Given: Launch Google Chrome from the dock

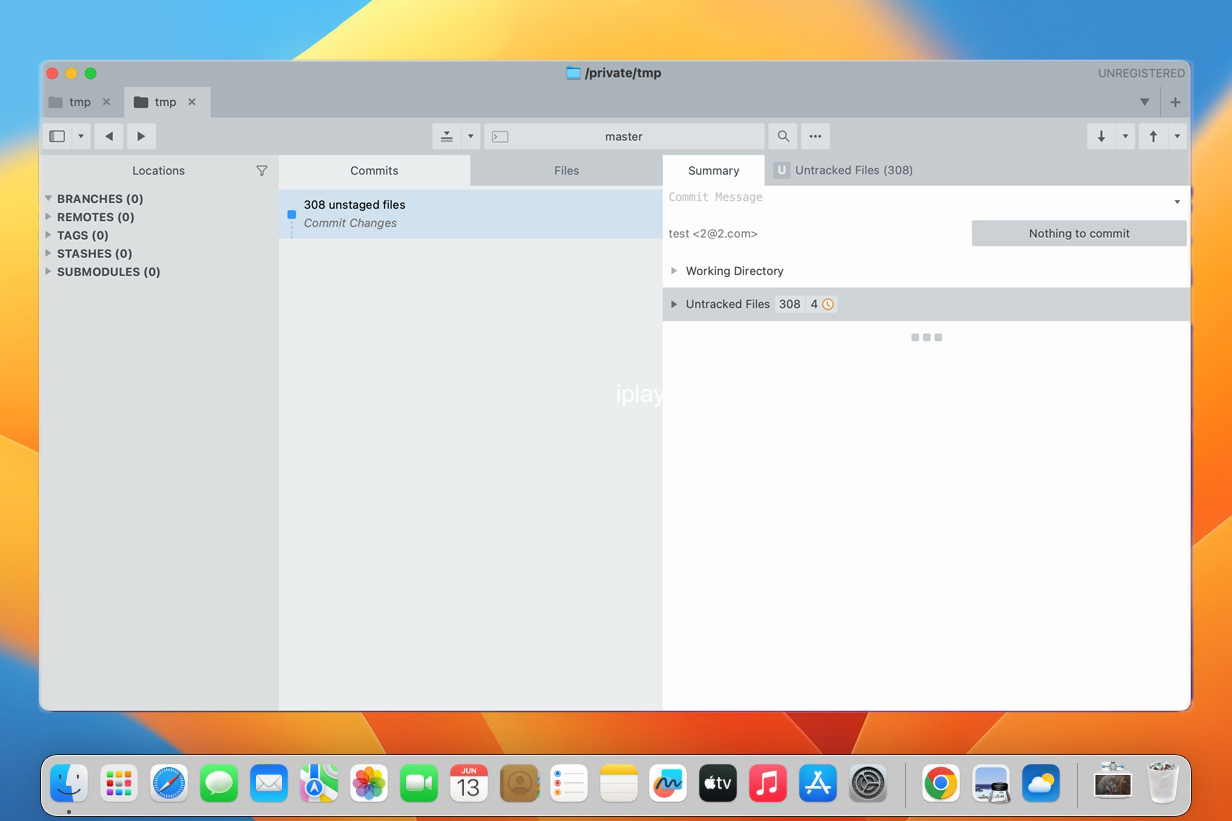Looking at the screenshot, I should click(x=941, y=784).
